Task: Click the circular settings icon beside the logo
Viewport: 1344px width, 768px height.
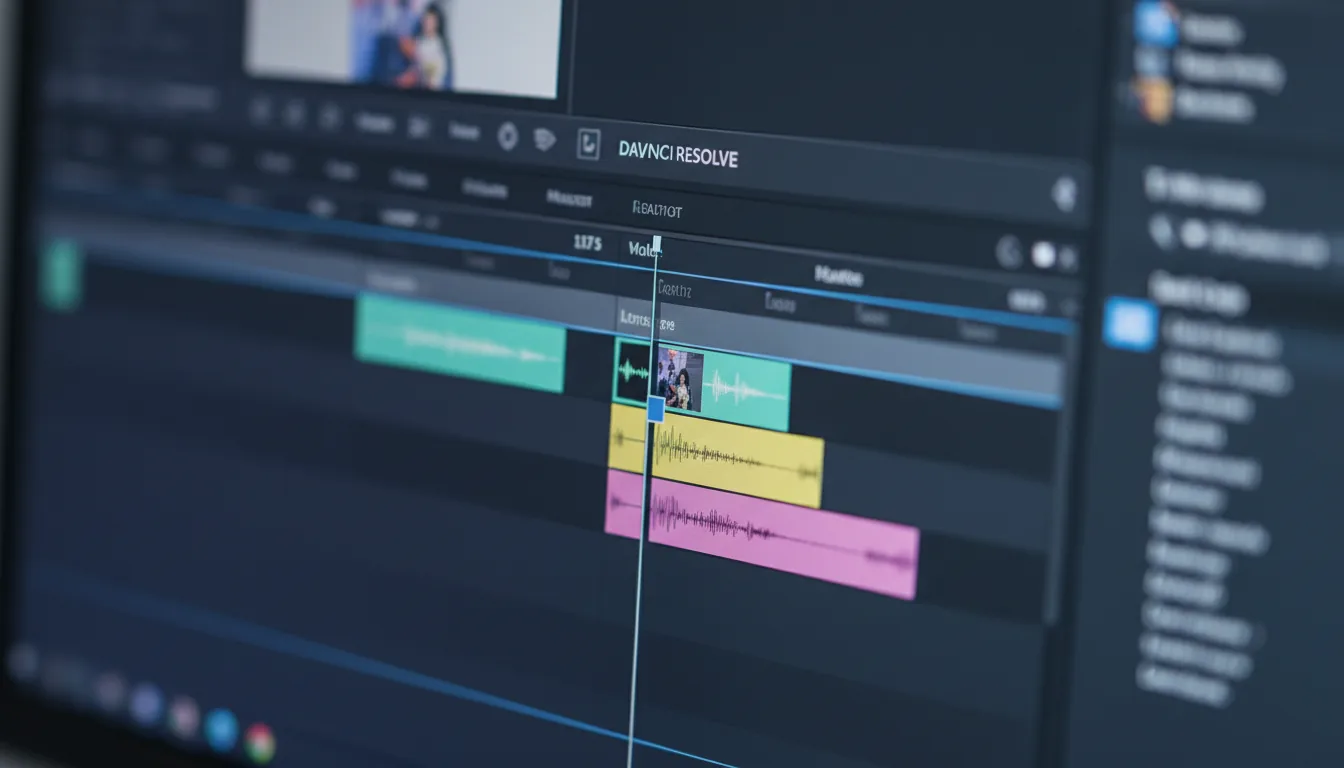Action: coord(508,137)
